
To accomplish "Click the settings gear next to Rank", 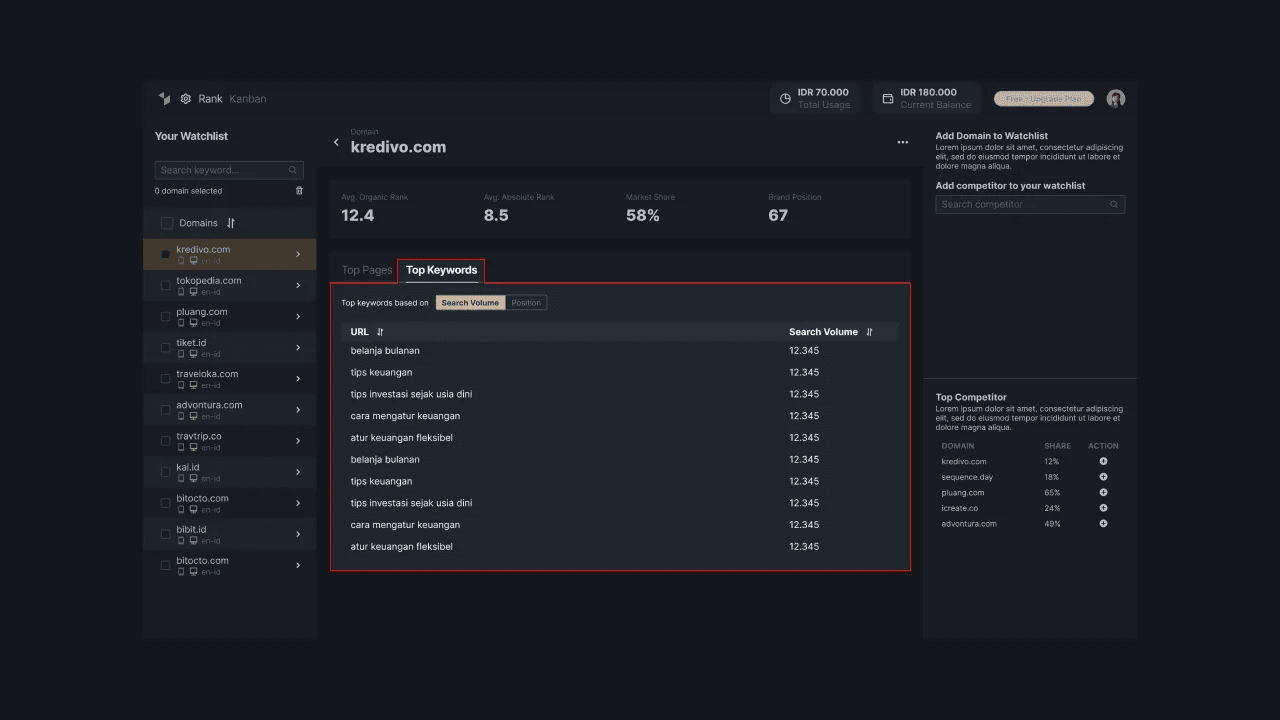I will [186, 99].
